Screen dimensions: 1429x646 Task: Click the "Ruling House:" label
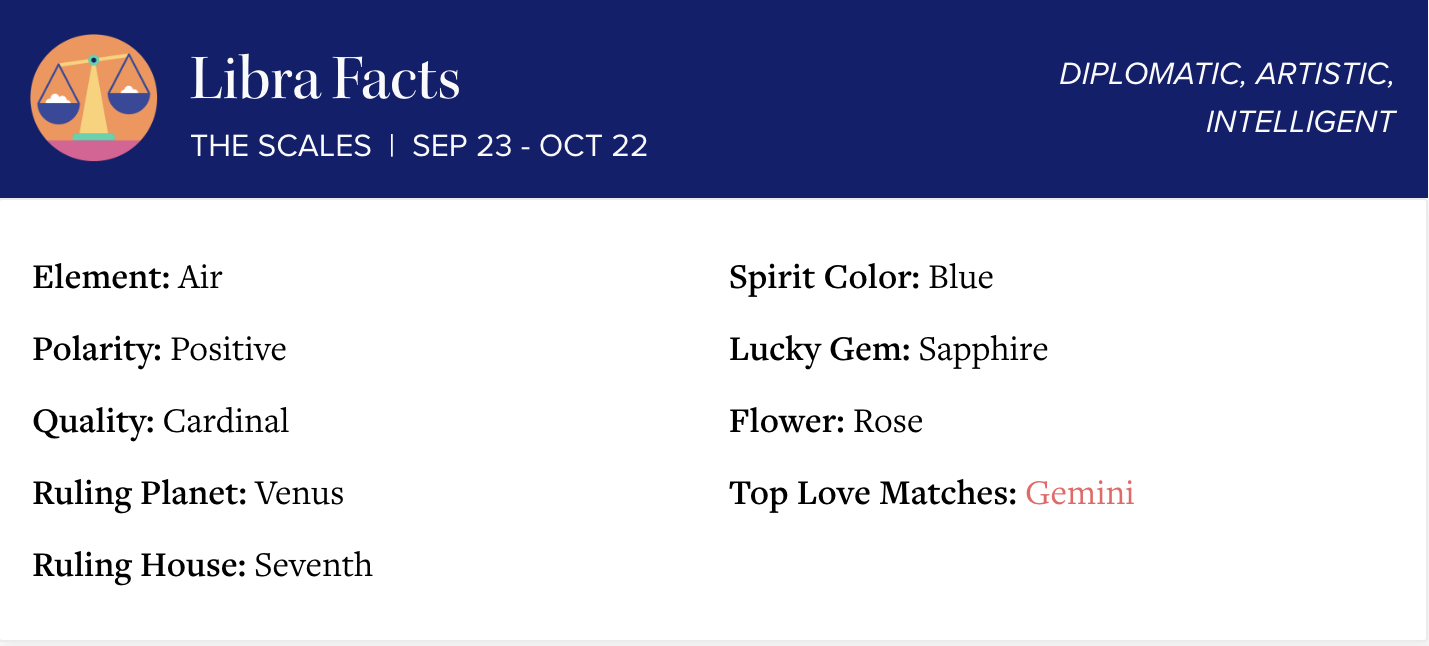coord(139,565)
